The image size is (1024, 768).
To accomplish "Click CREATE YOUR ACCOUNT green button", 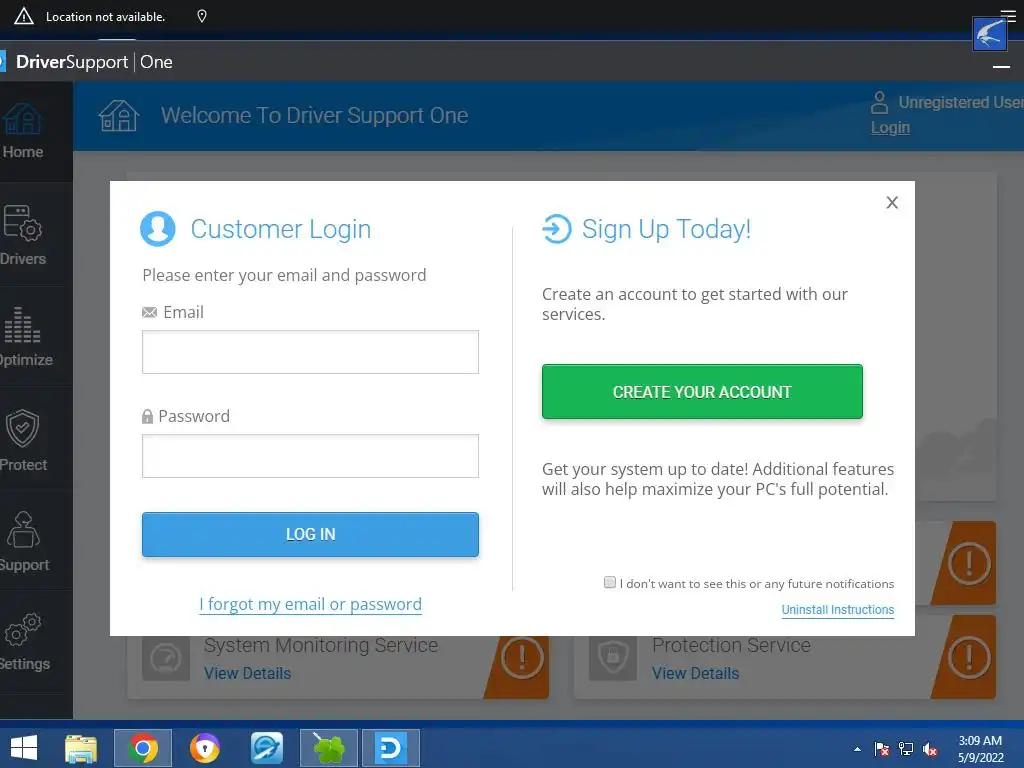I will click(x=702, y=392).
